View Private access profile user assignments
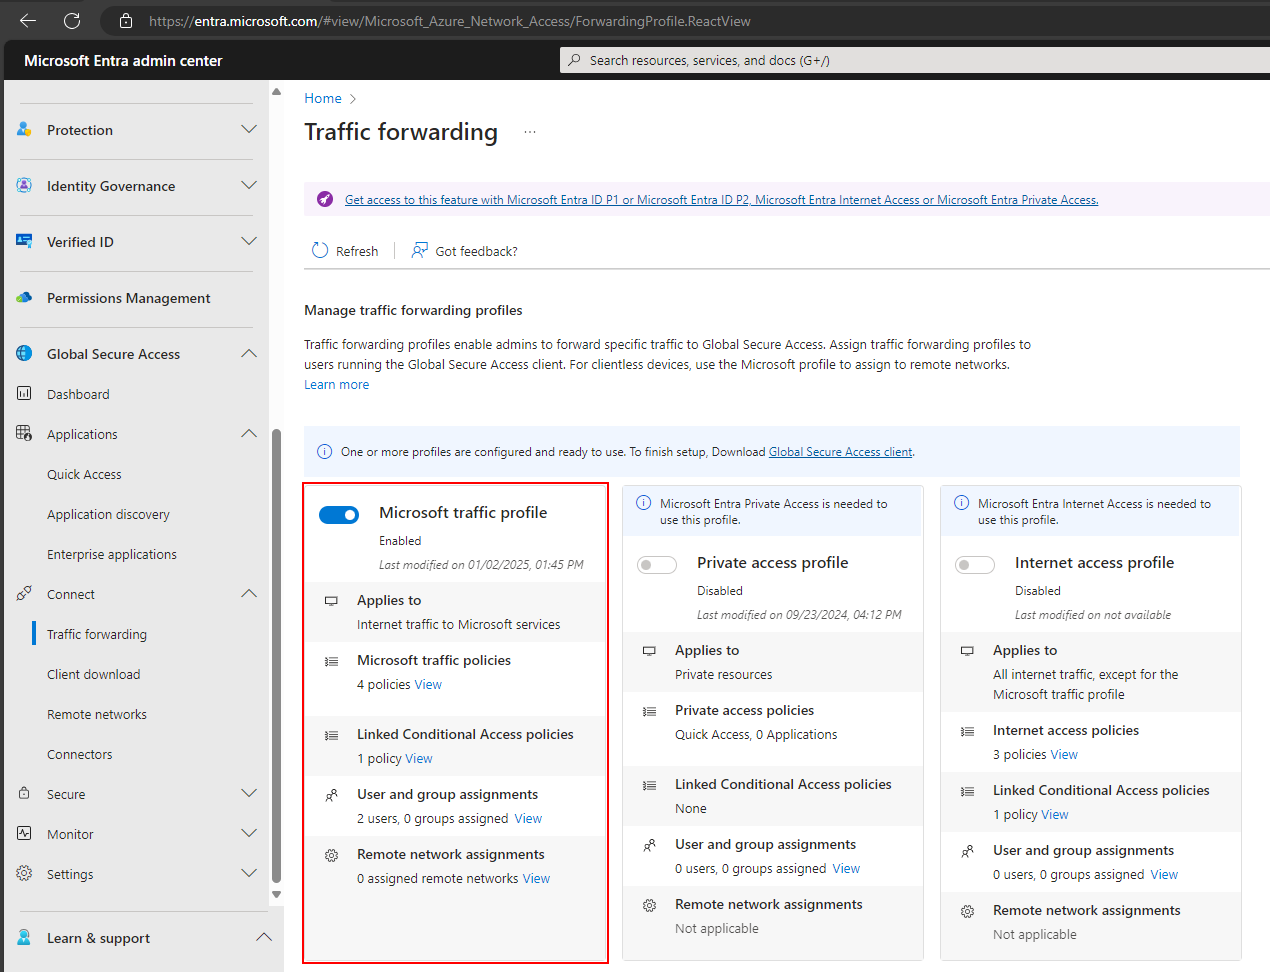 (x=846, y=868)
